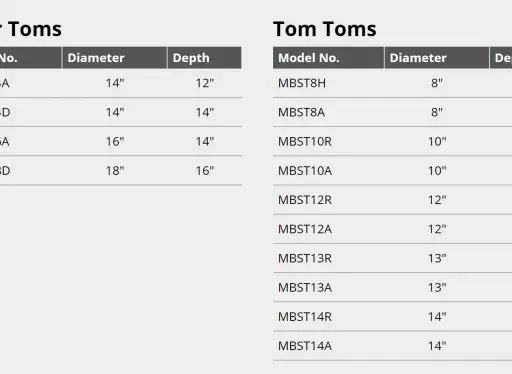Click the Tom Toms heading
This screenshot has width=512, height=374.
pyautogui.click(x=325, y=29)
